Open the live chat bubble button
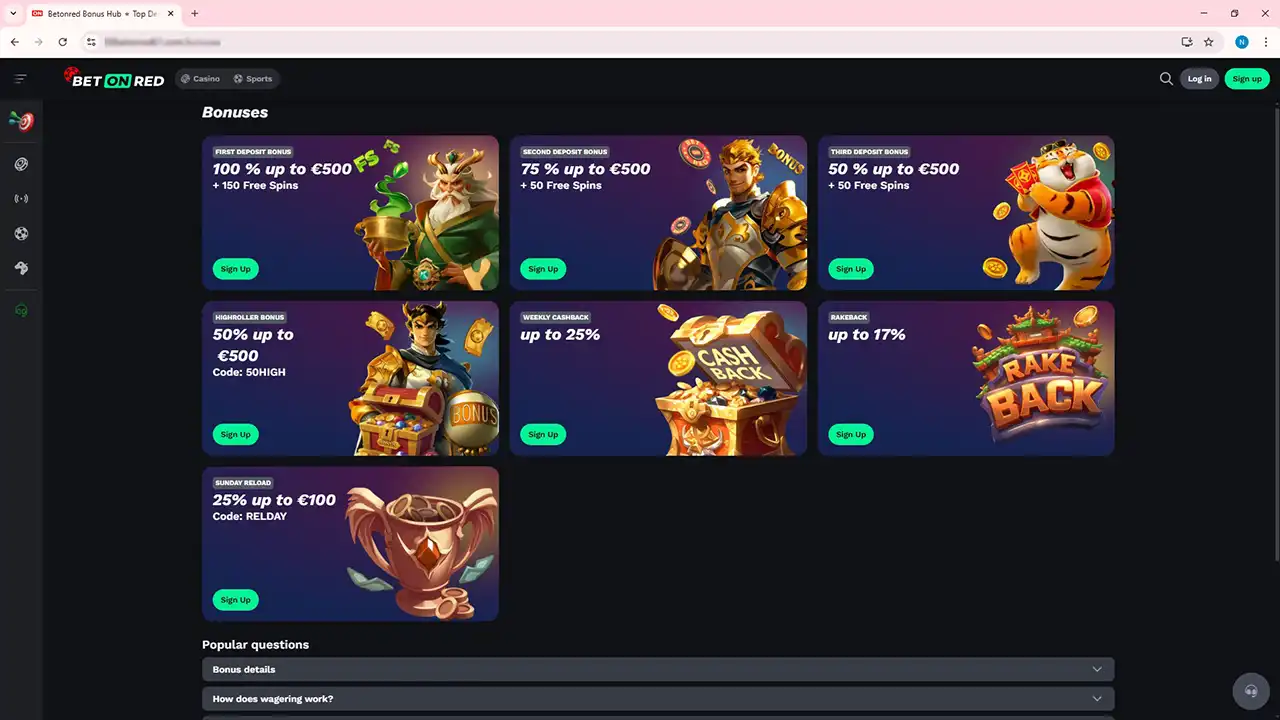The width and height of the screenshot is (1280, 720). point(1250,691)
